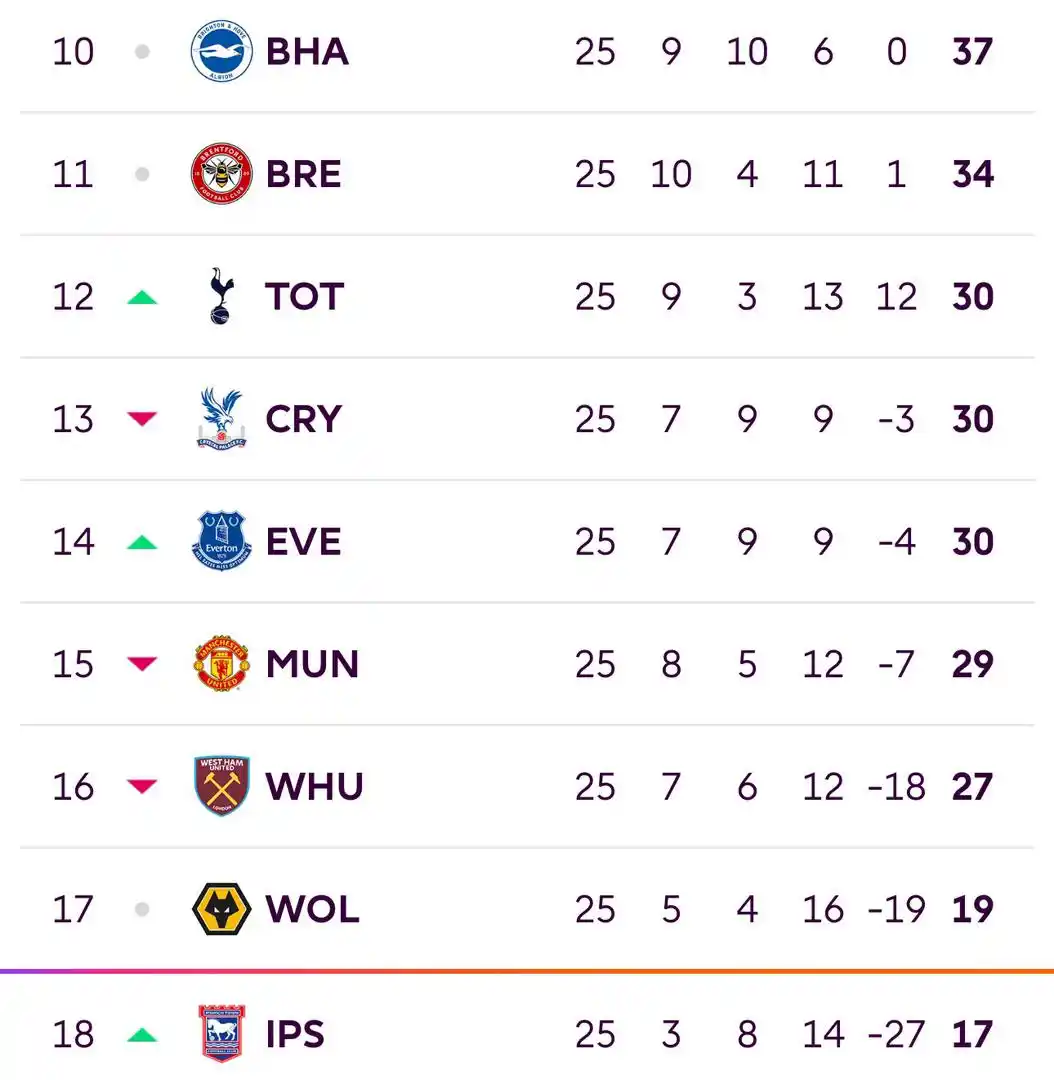Click the red down arrow beside MUN
The width and height of the screenshot is (1054, 1080).
[x=142, y=664]
